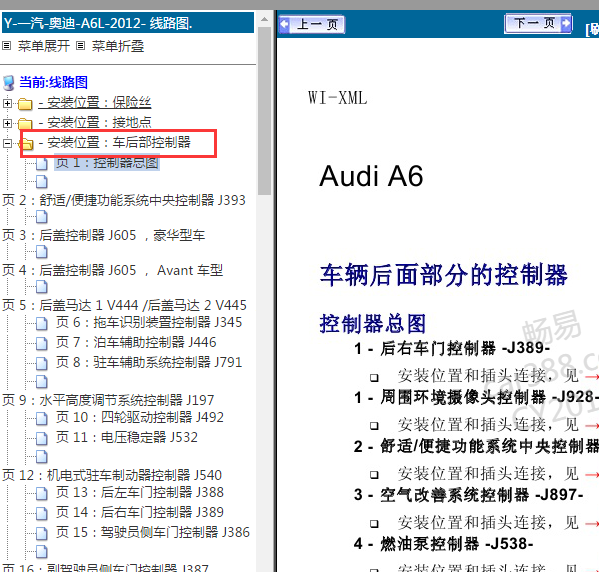Click page icon of 页 1：控制器总图
The width and height of the screenshot is (599, 572).
point(42,164)
